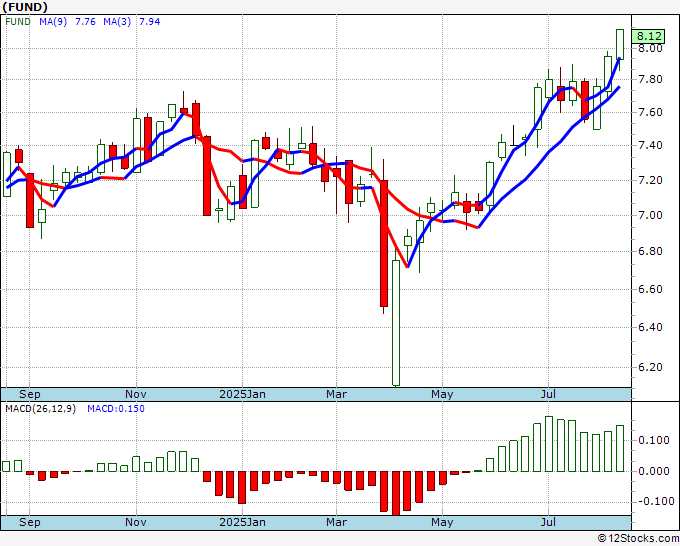The image size is (680, 546).
Task: Click the MA(9) legend label
Action: (53, 22)
